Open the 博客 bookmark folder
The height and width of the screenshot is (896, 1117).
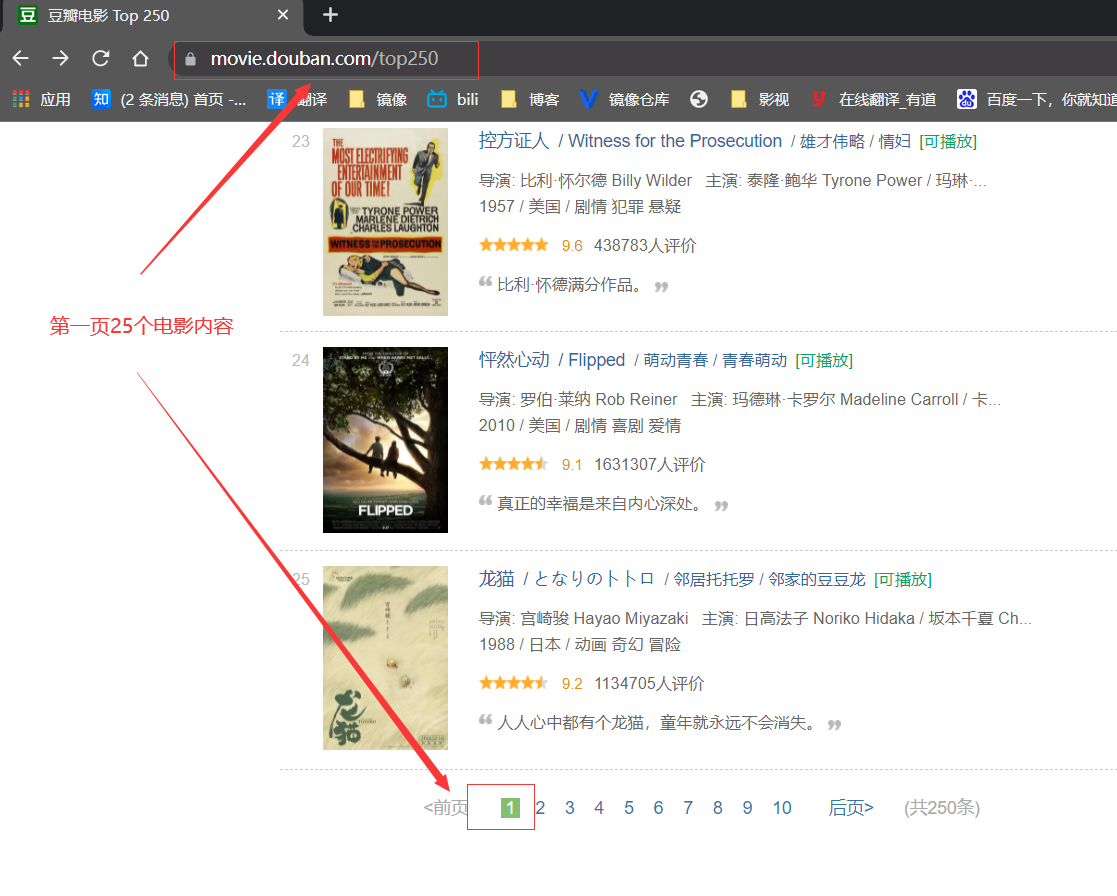(530, 100)
